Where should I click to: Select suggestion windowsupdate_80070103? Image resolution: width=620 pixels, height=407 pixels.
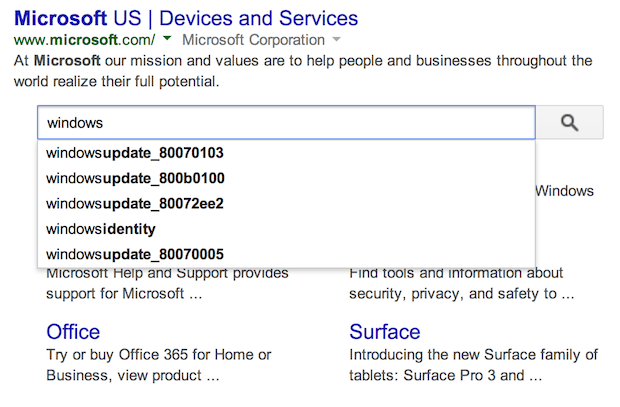(x=135, y=153)
